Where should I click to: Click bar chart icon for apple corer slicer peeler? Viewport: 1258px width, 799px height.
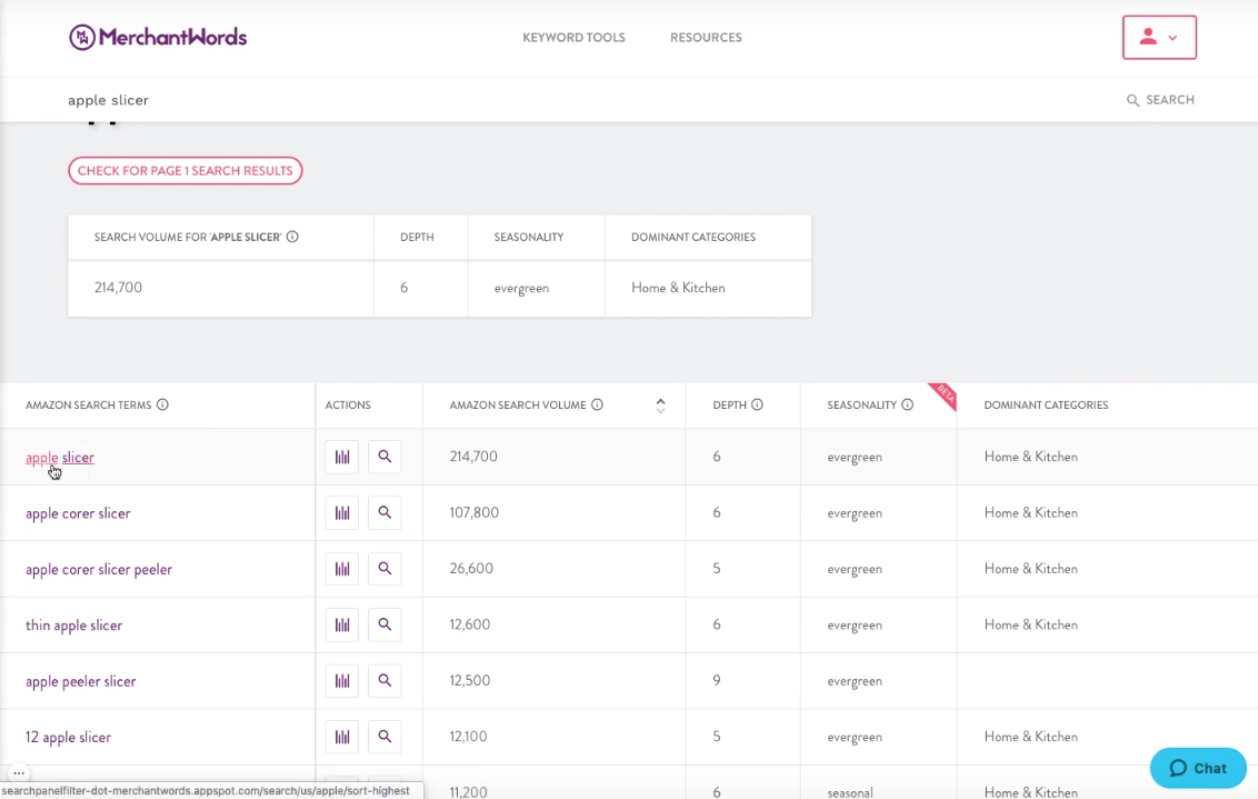[342, 569]
